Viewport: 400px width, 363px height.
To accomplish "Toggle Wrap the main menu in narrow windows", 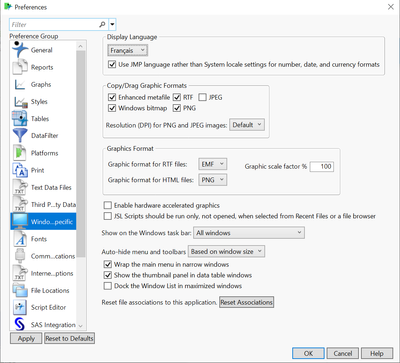I will pos(108,264).
